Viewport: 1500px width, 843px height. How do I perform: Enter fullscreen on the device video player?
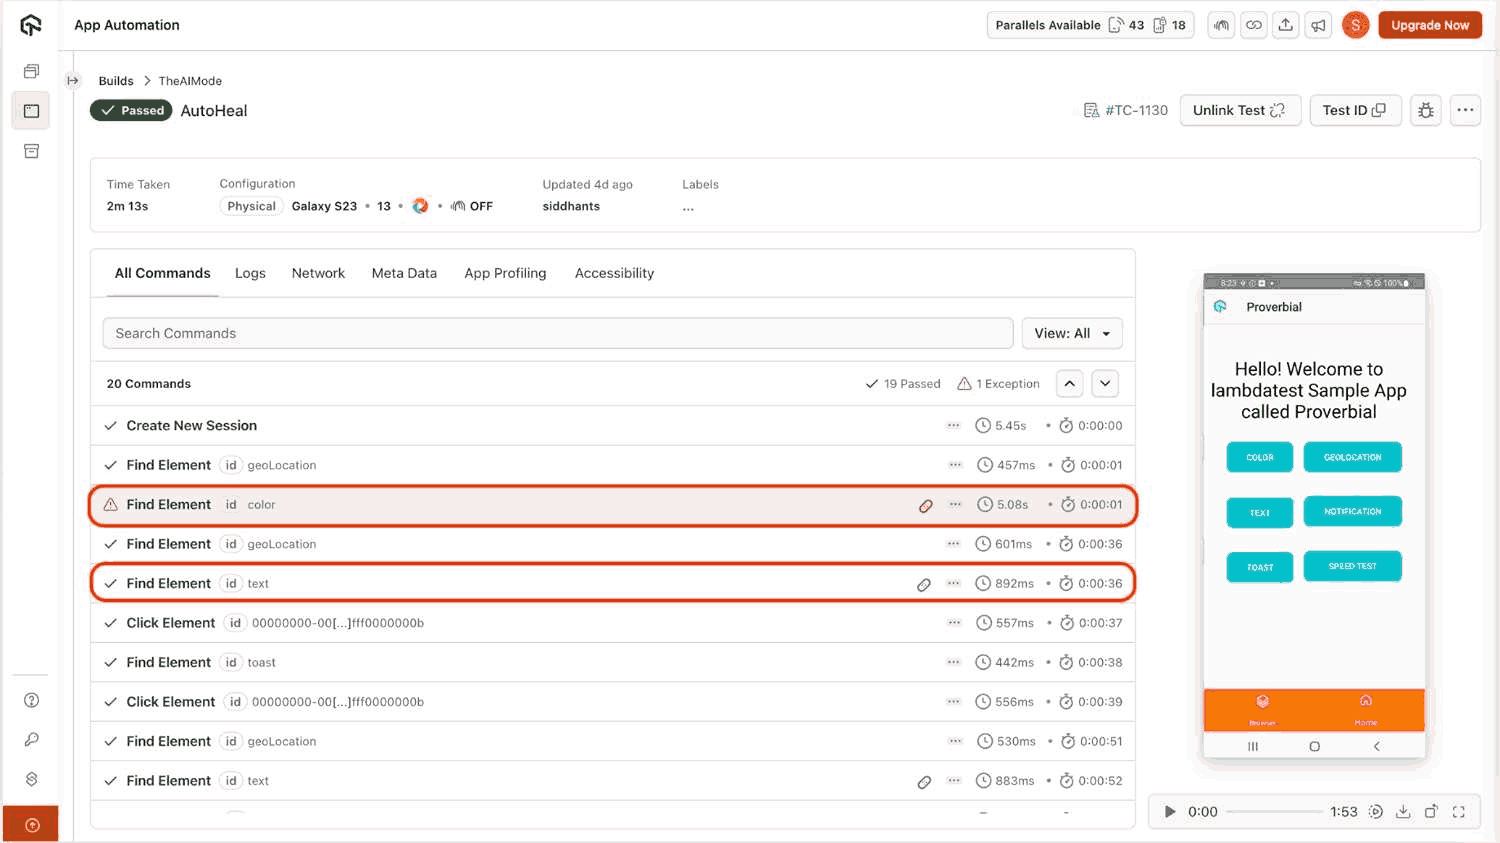[1459, 812]
